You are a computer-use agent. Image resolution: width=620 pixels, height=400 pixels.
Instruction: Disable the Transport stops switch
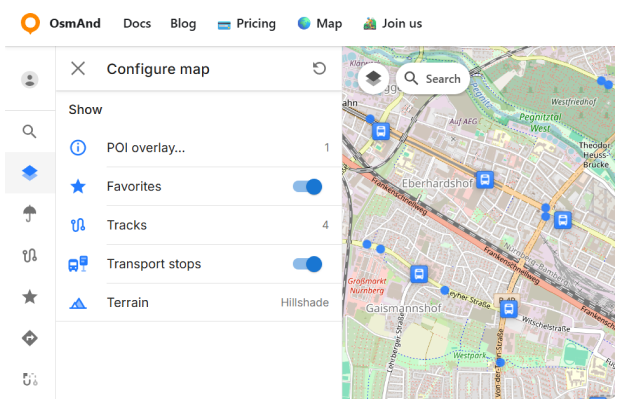[307, 264]
